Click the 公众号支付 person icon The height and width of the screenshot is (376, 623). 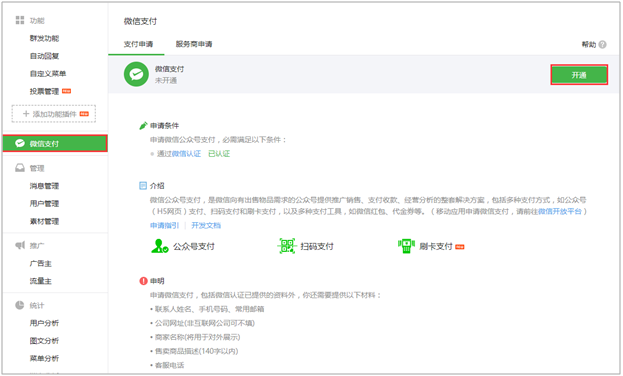(x=160, y=246)
